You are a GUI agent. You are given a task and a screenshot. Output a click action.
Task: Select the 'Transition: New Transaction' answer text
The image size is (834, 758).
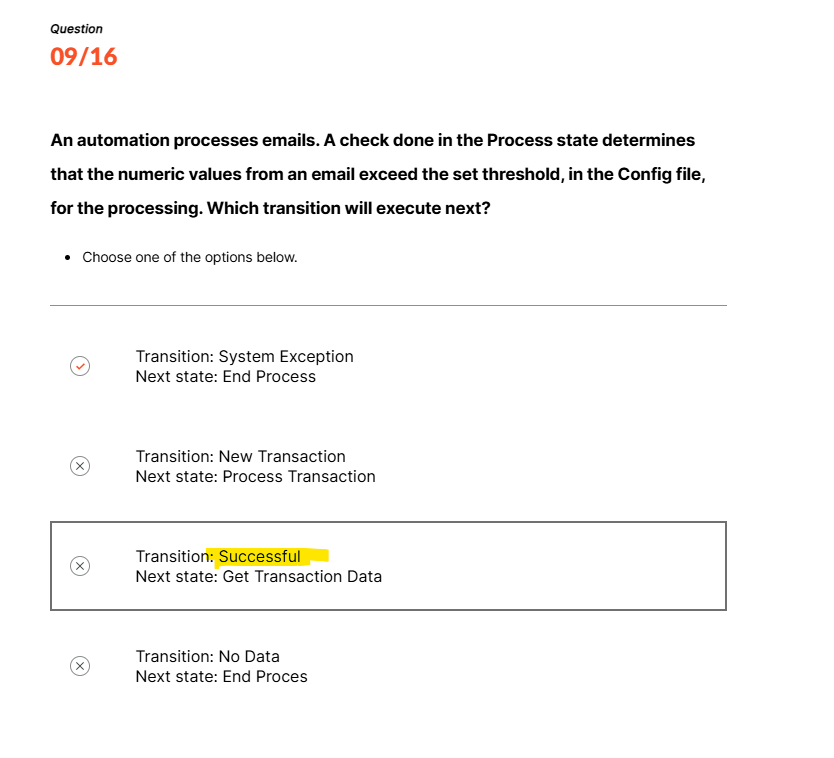240,456
